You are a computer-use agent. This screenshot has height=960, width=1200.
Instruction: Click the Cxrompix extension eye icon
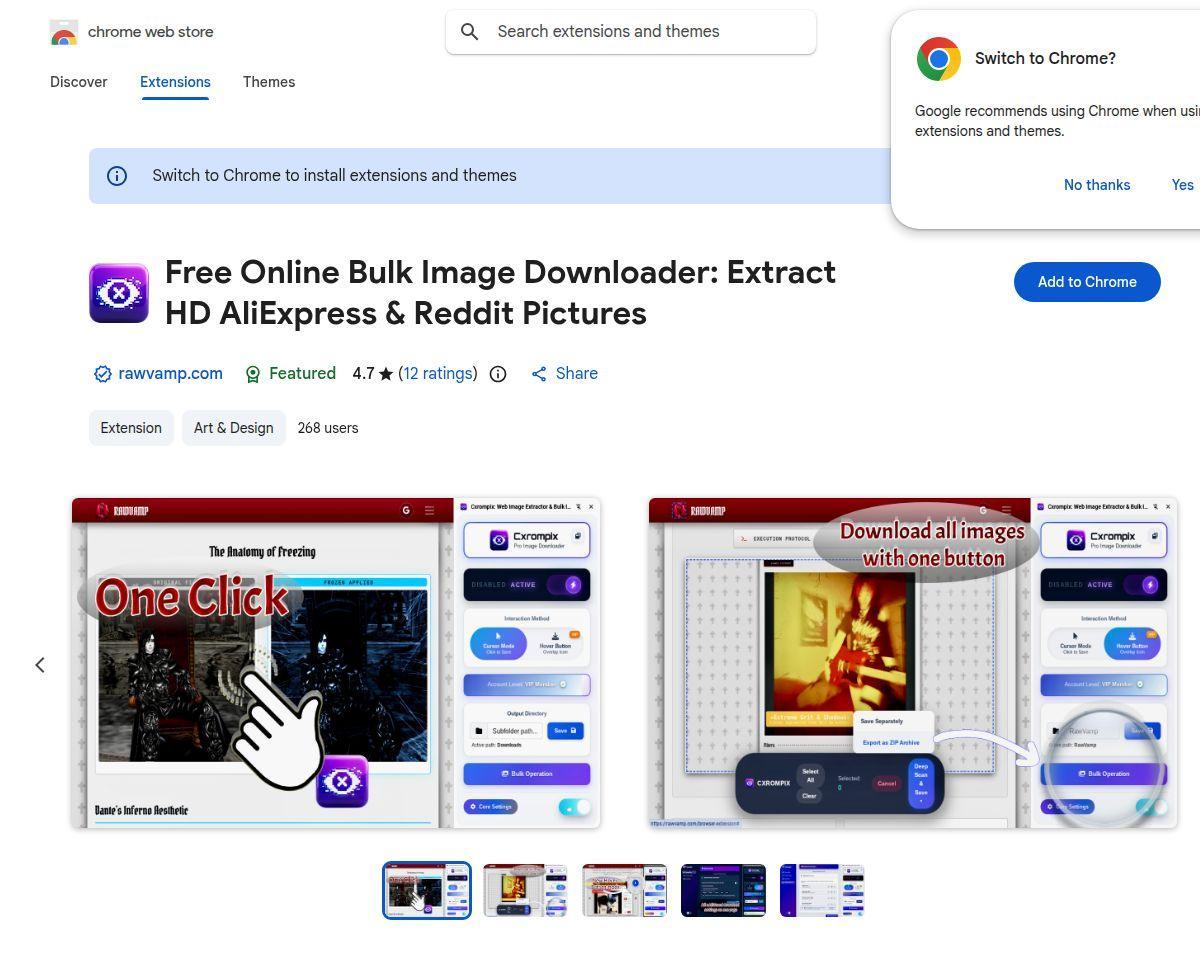[119, 293]
